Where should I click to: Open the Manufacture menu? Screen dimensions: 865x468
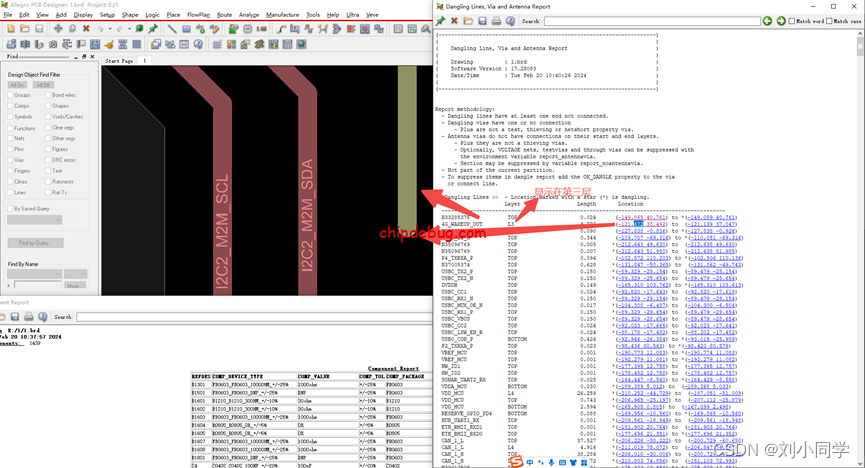282,15
